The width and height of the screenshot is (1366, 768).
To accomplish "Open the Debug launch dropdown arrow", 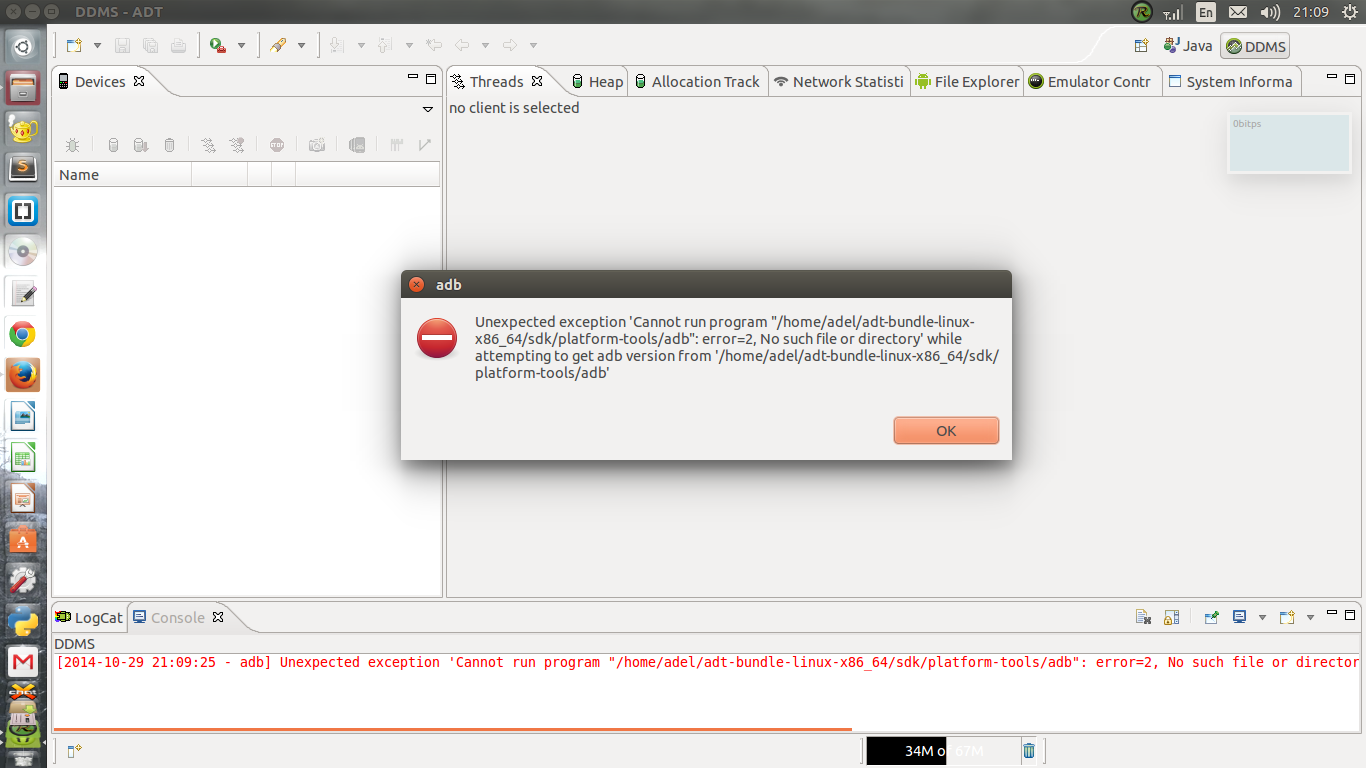I will 241,45.
